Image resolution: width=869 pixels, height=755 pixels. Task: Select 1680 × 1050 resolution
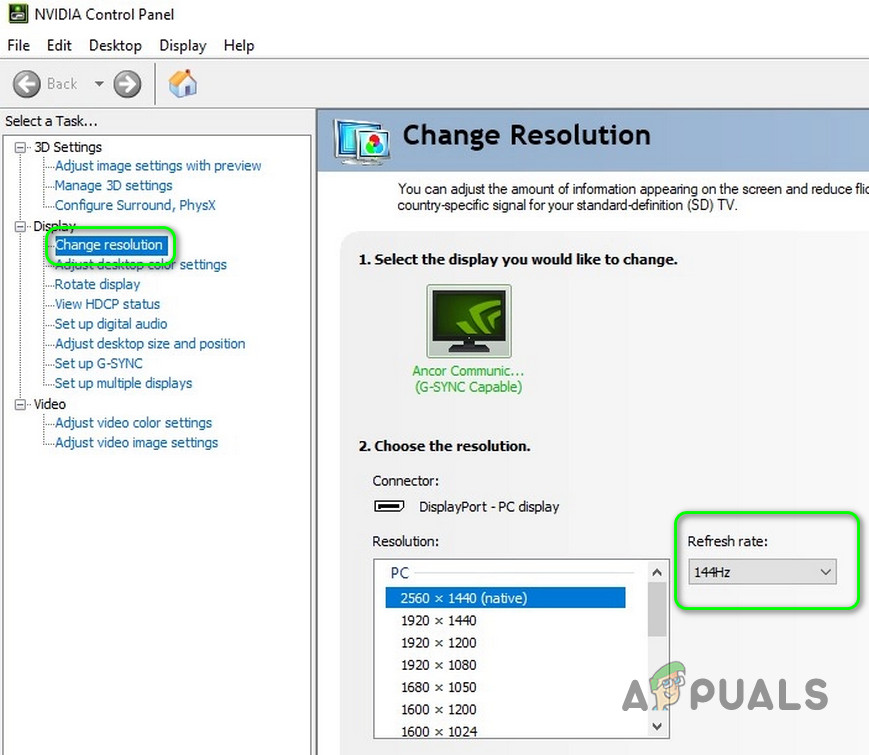[x=439, y=687]
